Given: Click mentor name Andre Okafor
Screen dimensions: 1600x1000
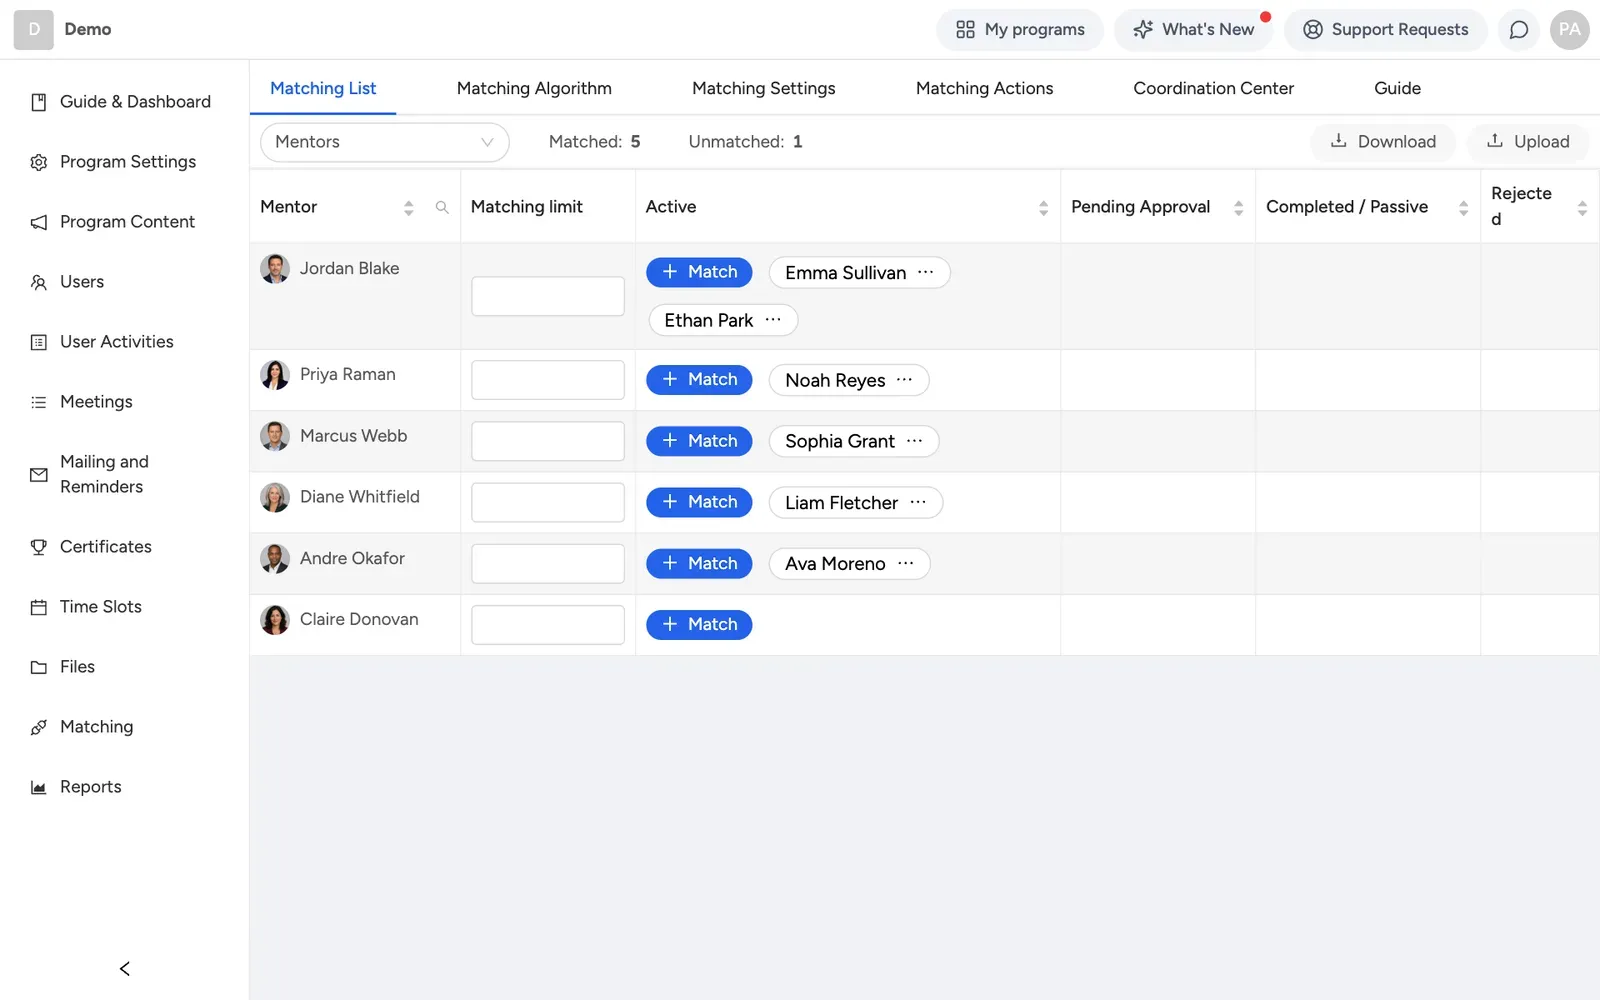Looking at the screenshot, I should pos(352,558).
